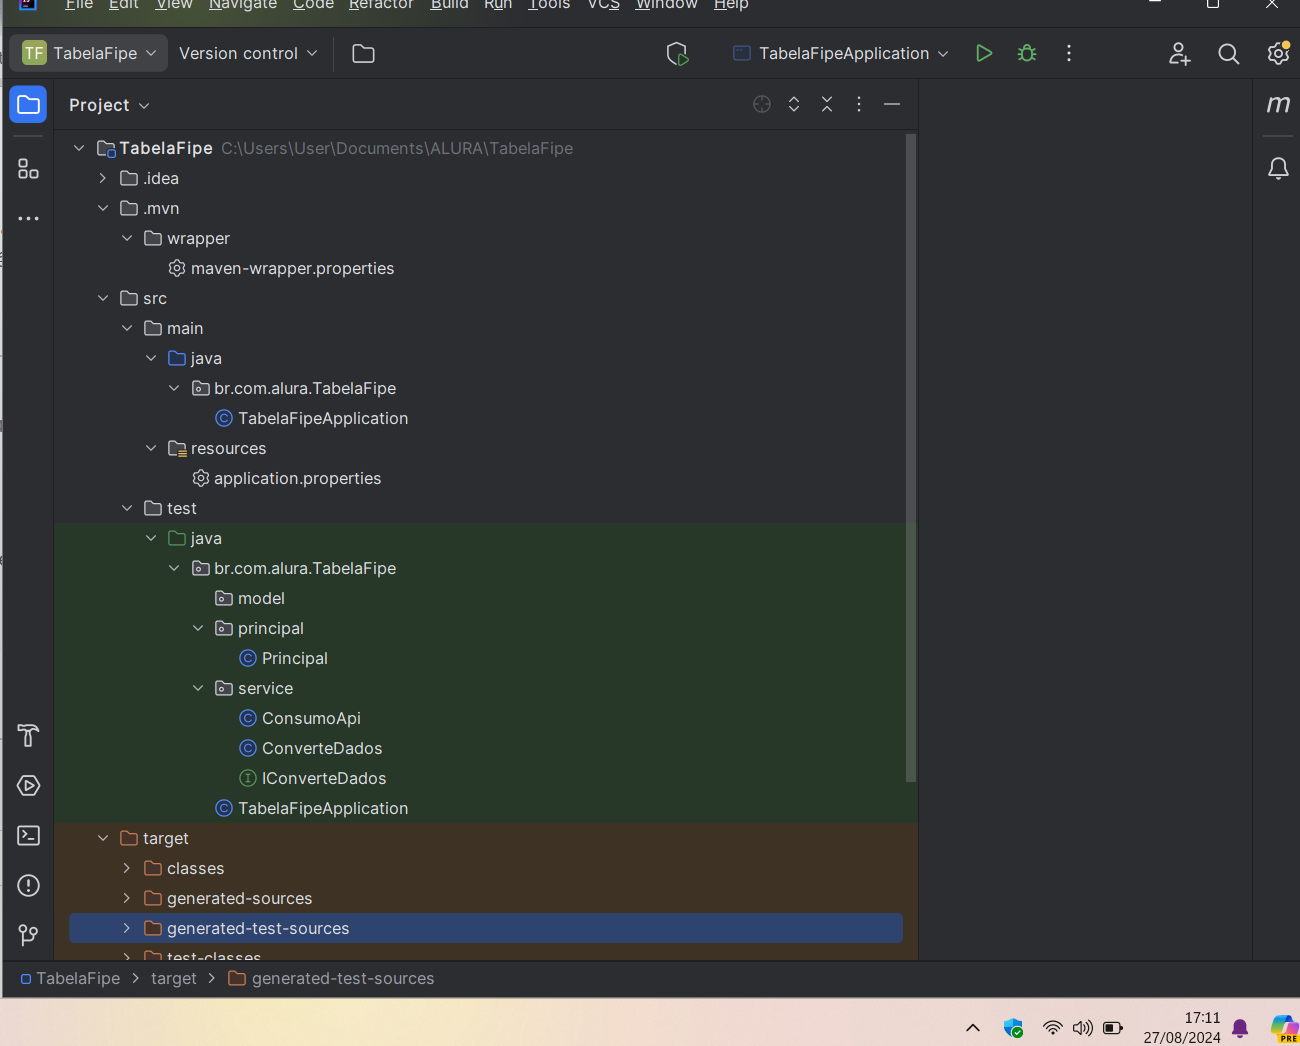Open the volume control in taskbar
Viewport: 1300px width, 1046px height.
click(x=1082, y=1028)
